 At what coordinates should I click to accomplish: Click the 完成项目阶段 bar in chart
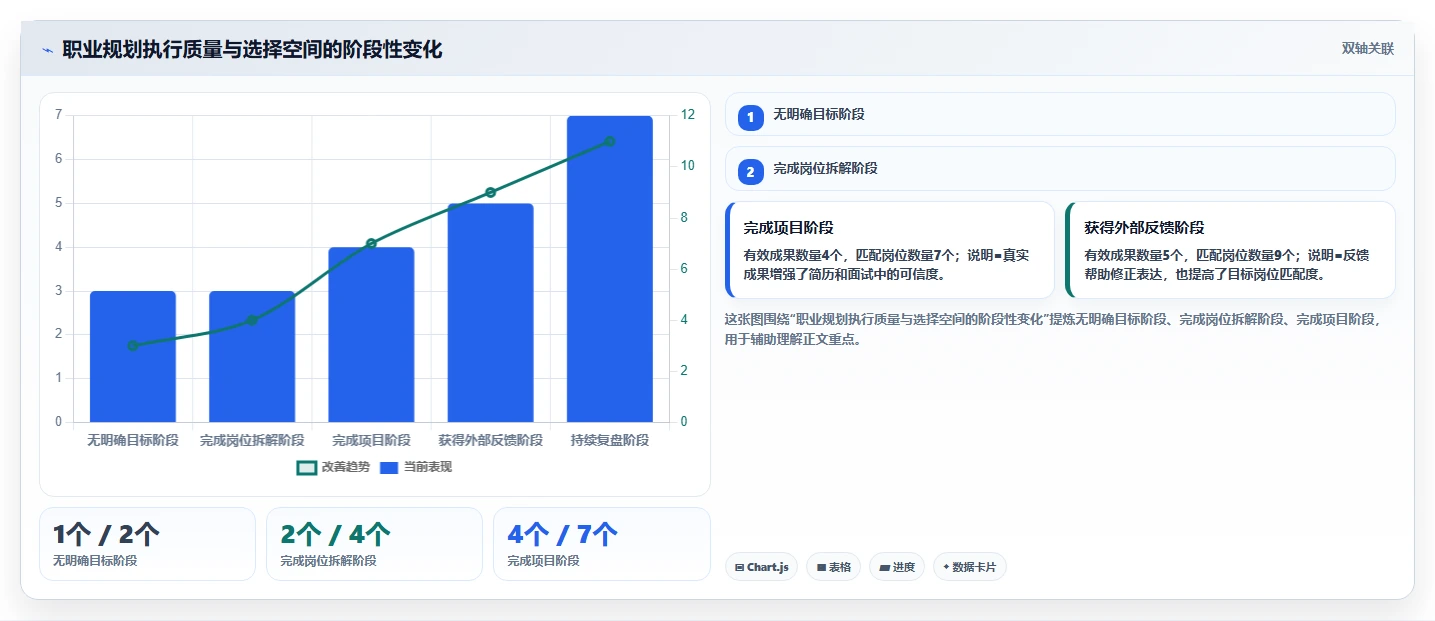pos(371,335)
